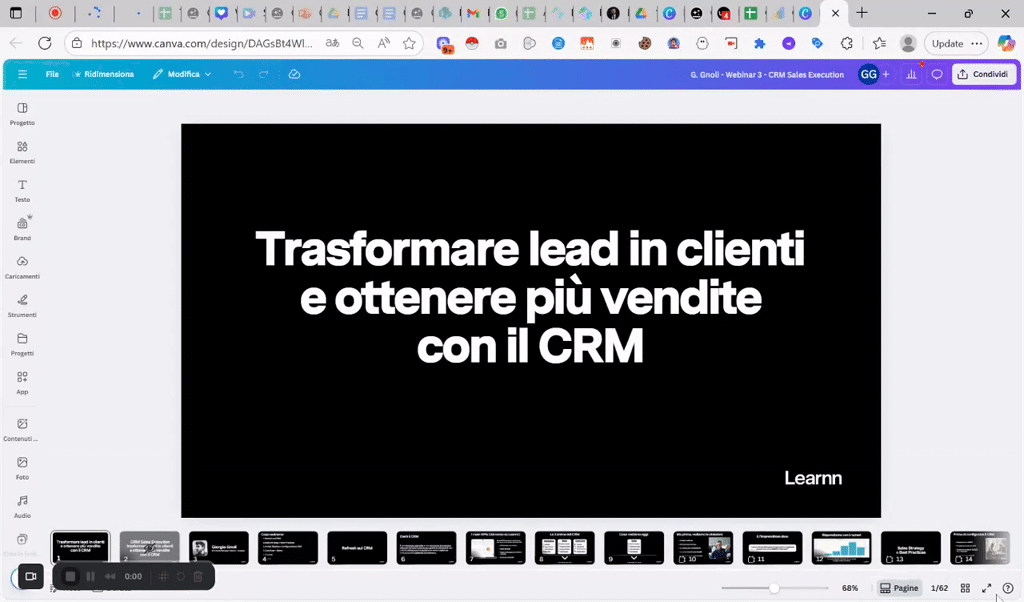Open the Strumenti drawing tools panel
1024x602 pixels.
coord(22,306)
